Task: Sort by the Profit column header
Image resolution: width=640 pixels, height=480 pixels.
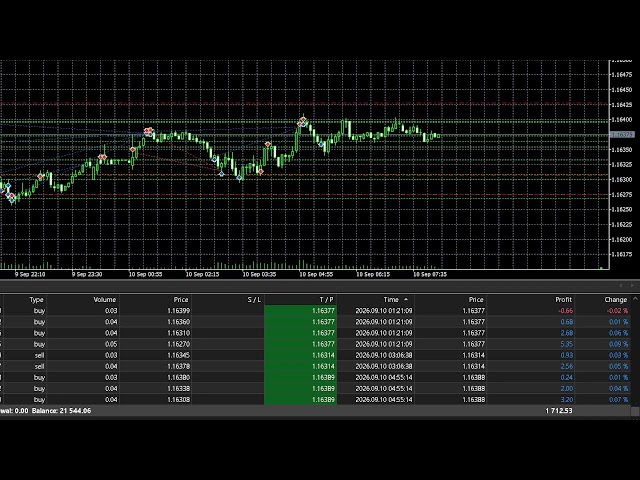Action: 564,300
